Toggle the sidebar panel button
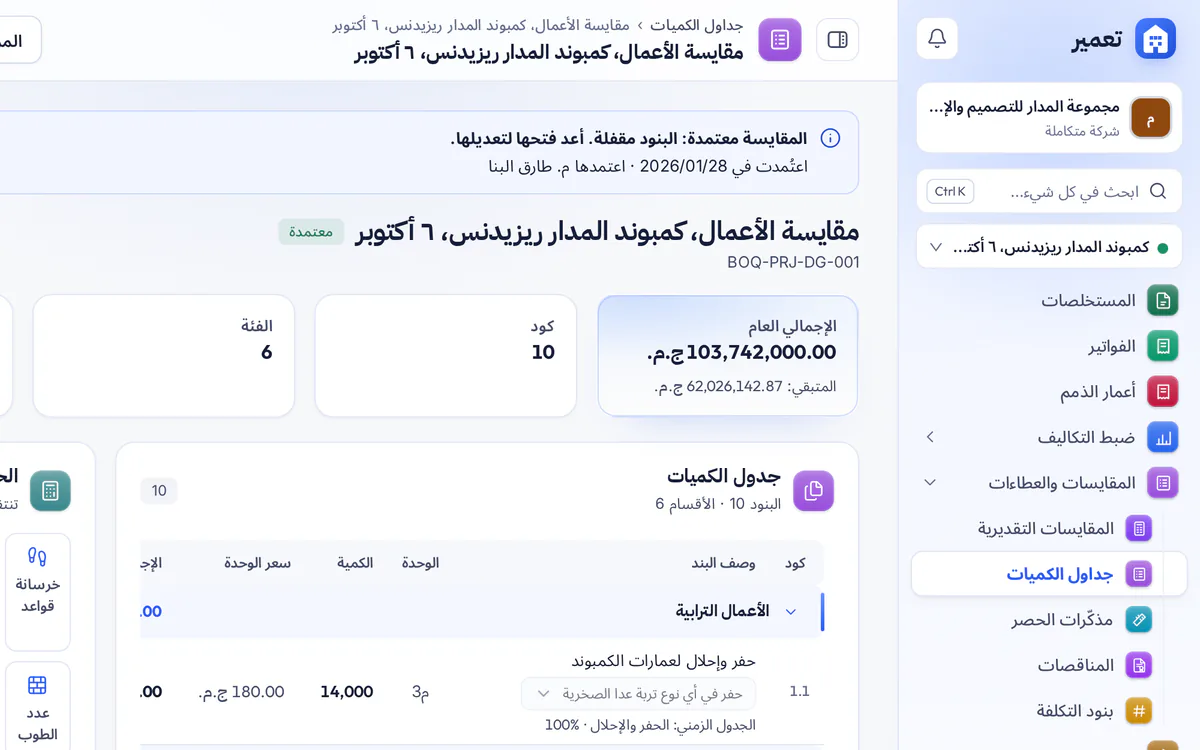This screenshot has width=1200, height=750. 838,40
